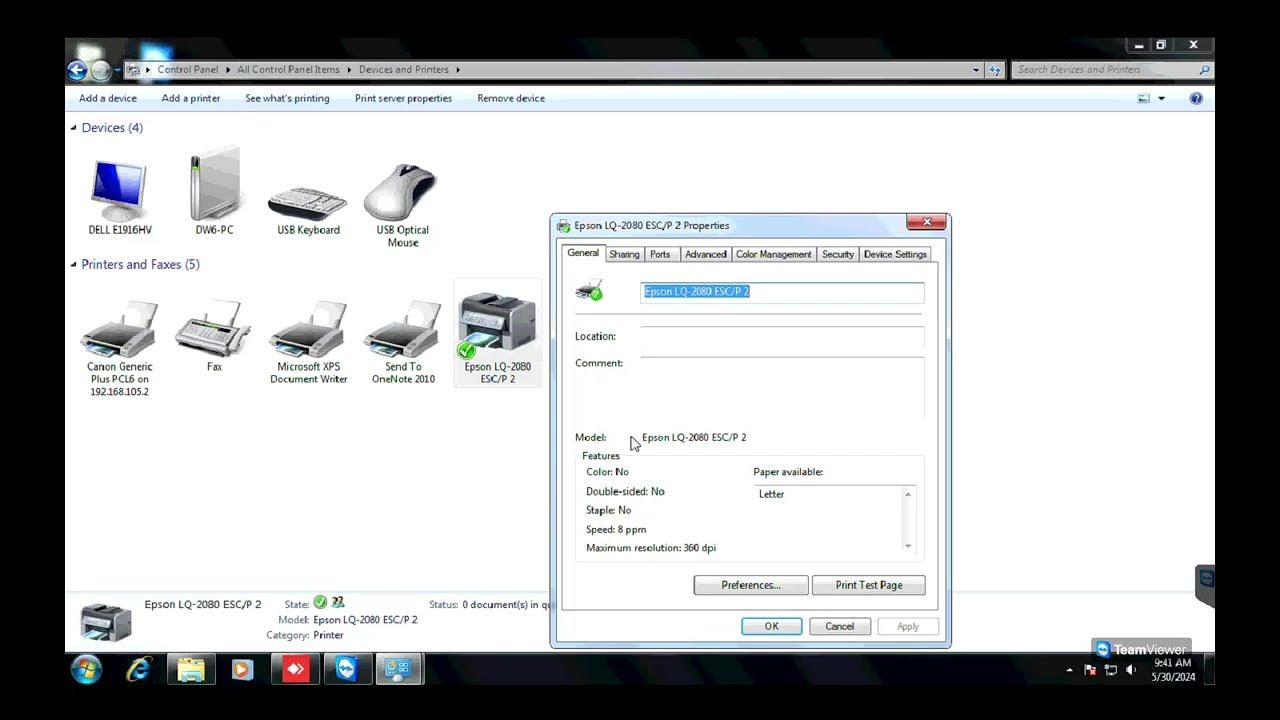
Task: Click See what's printing
Action: tap(287, 98)
